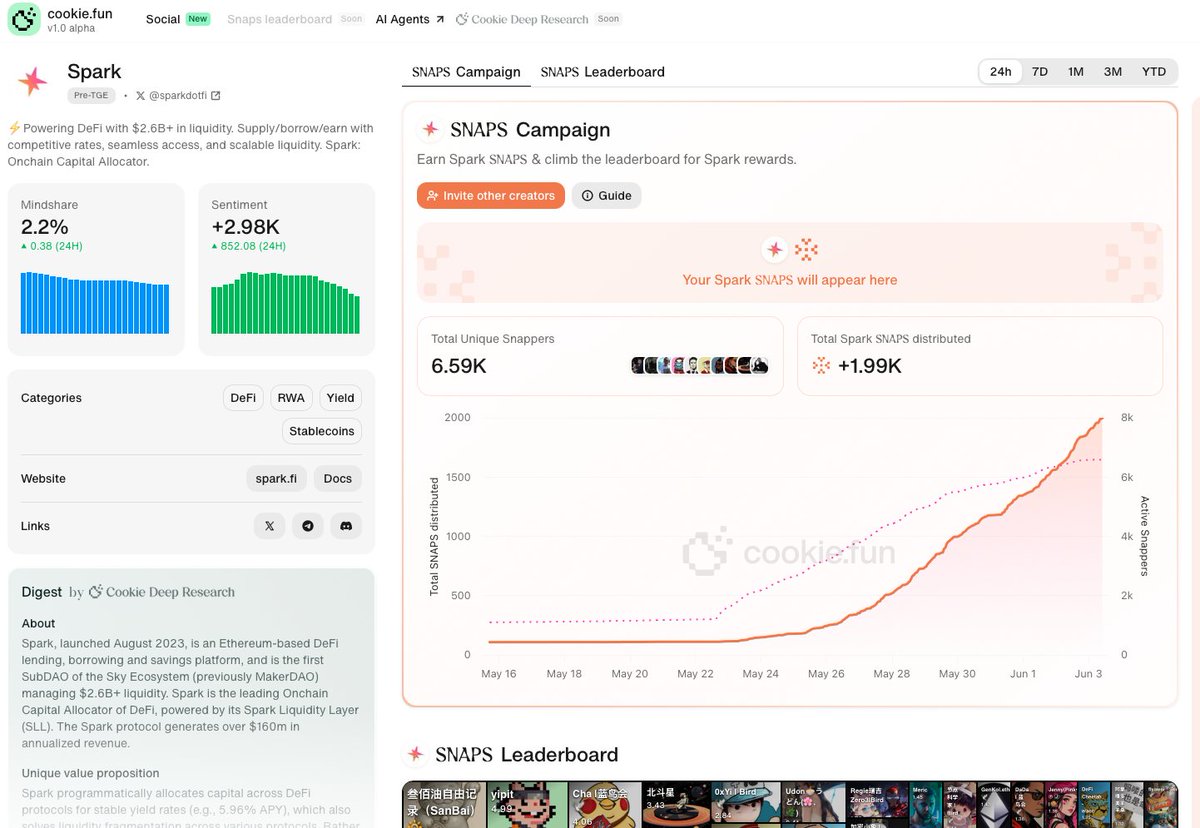Viewport: 1200px width, 828px height.
Task: Click the blue Mindshare bar chart
Action: tap(95, 302)
